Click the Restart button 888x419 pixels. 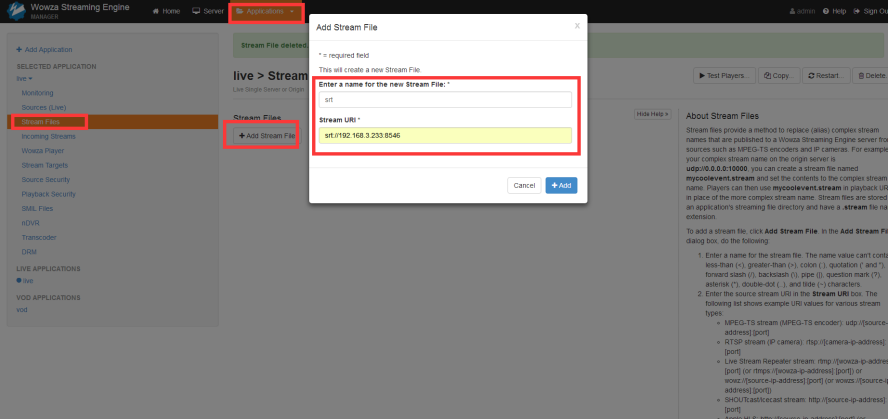coord(827,75)
